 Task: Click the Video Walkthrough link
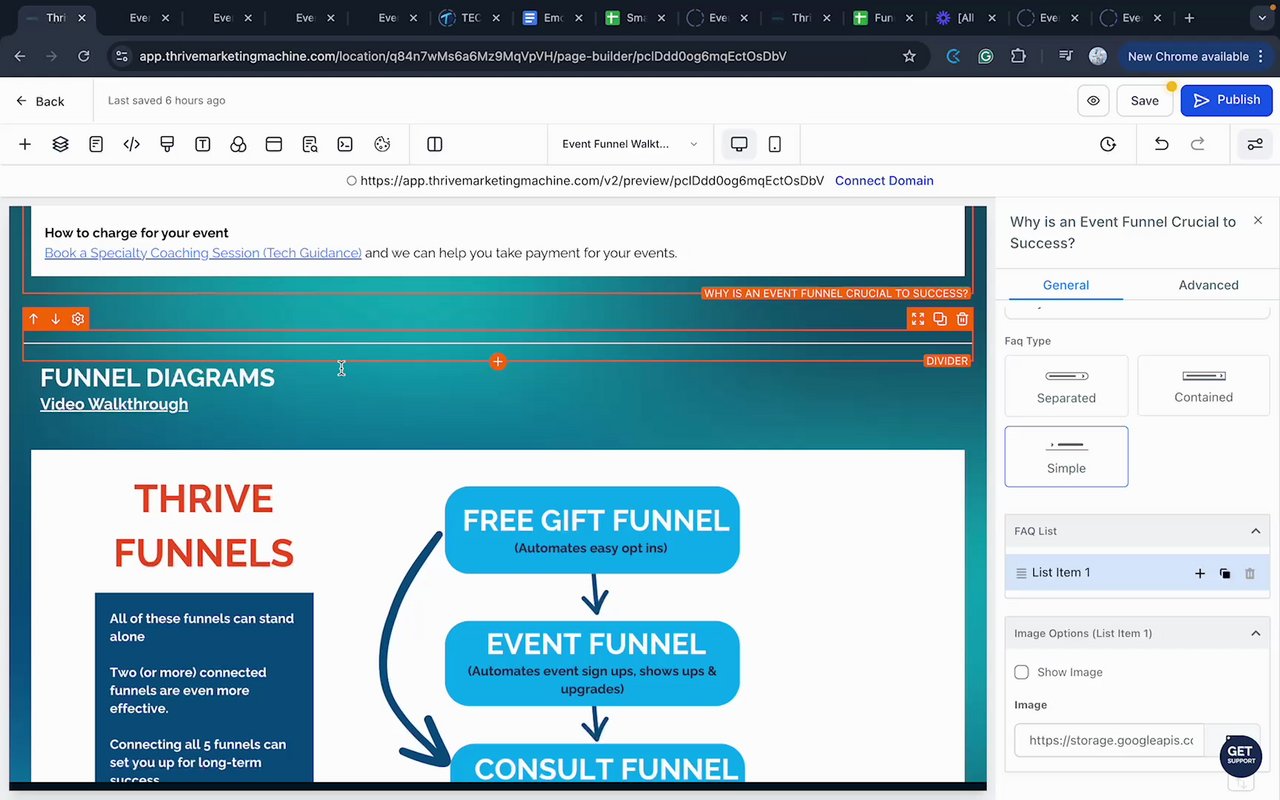[x=114, y=404]
